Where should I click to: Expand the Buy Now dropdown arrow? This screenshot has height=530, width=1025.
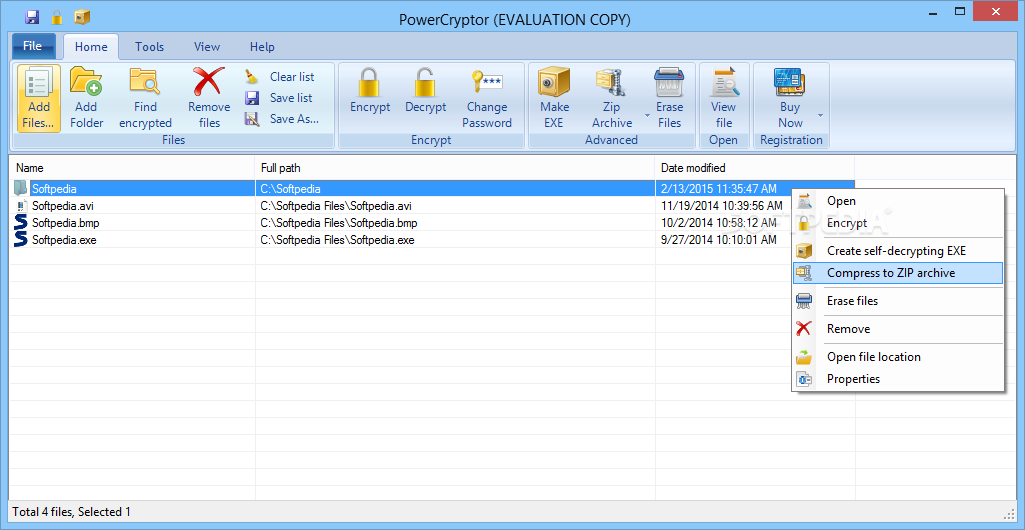tap(820, 116)
